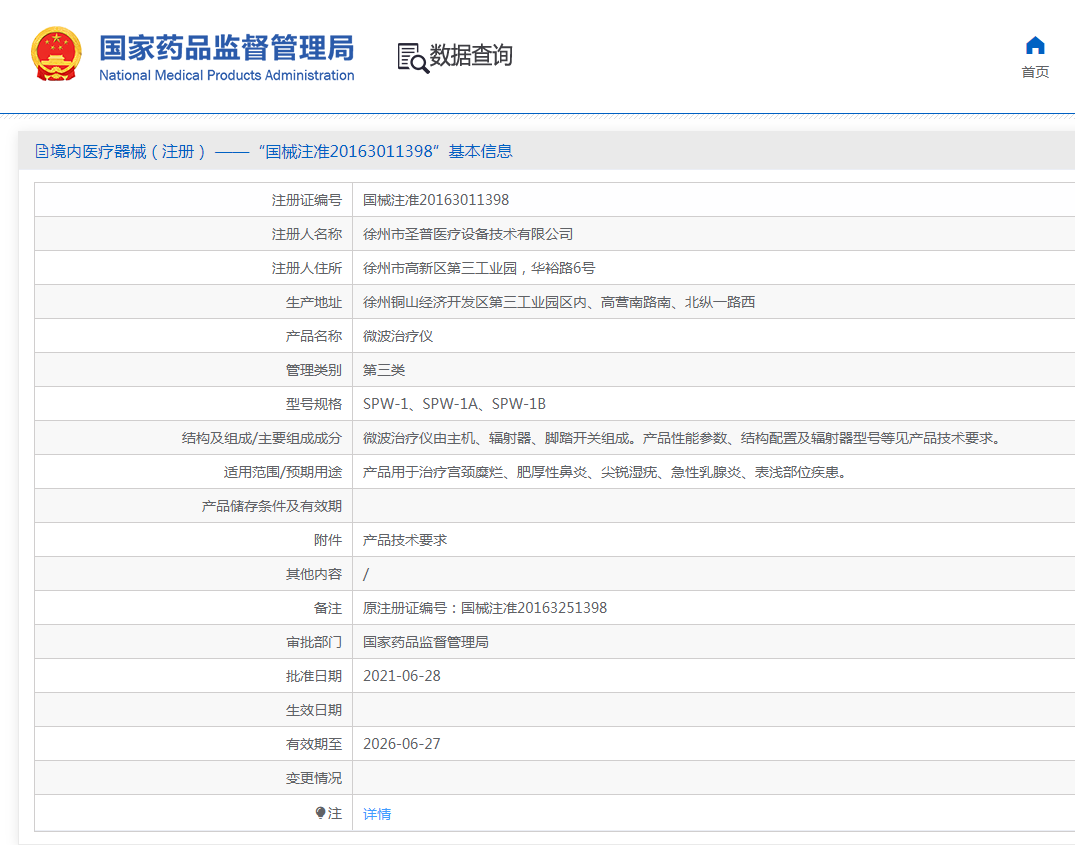The height and width of the screenshot is (845, 1075).
Task: Click the 有效期至 label cell
Action: 193,744
